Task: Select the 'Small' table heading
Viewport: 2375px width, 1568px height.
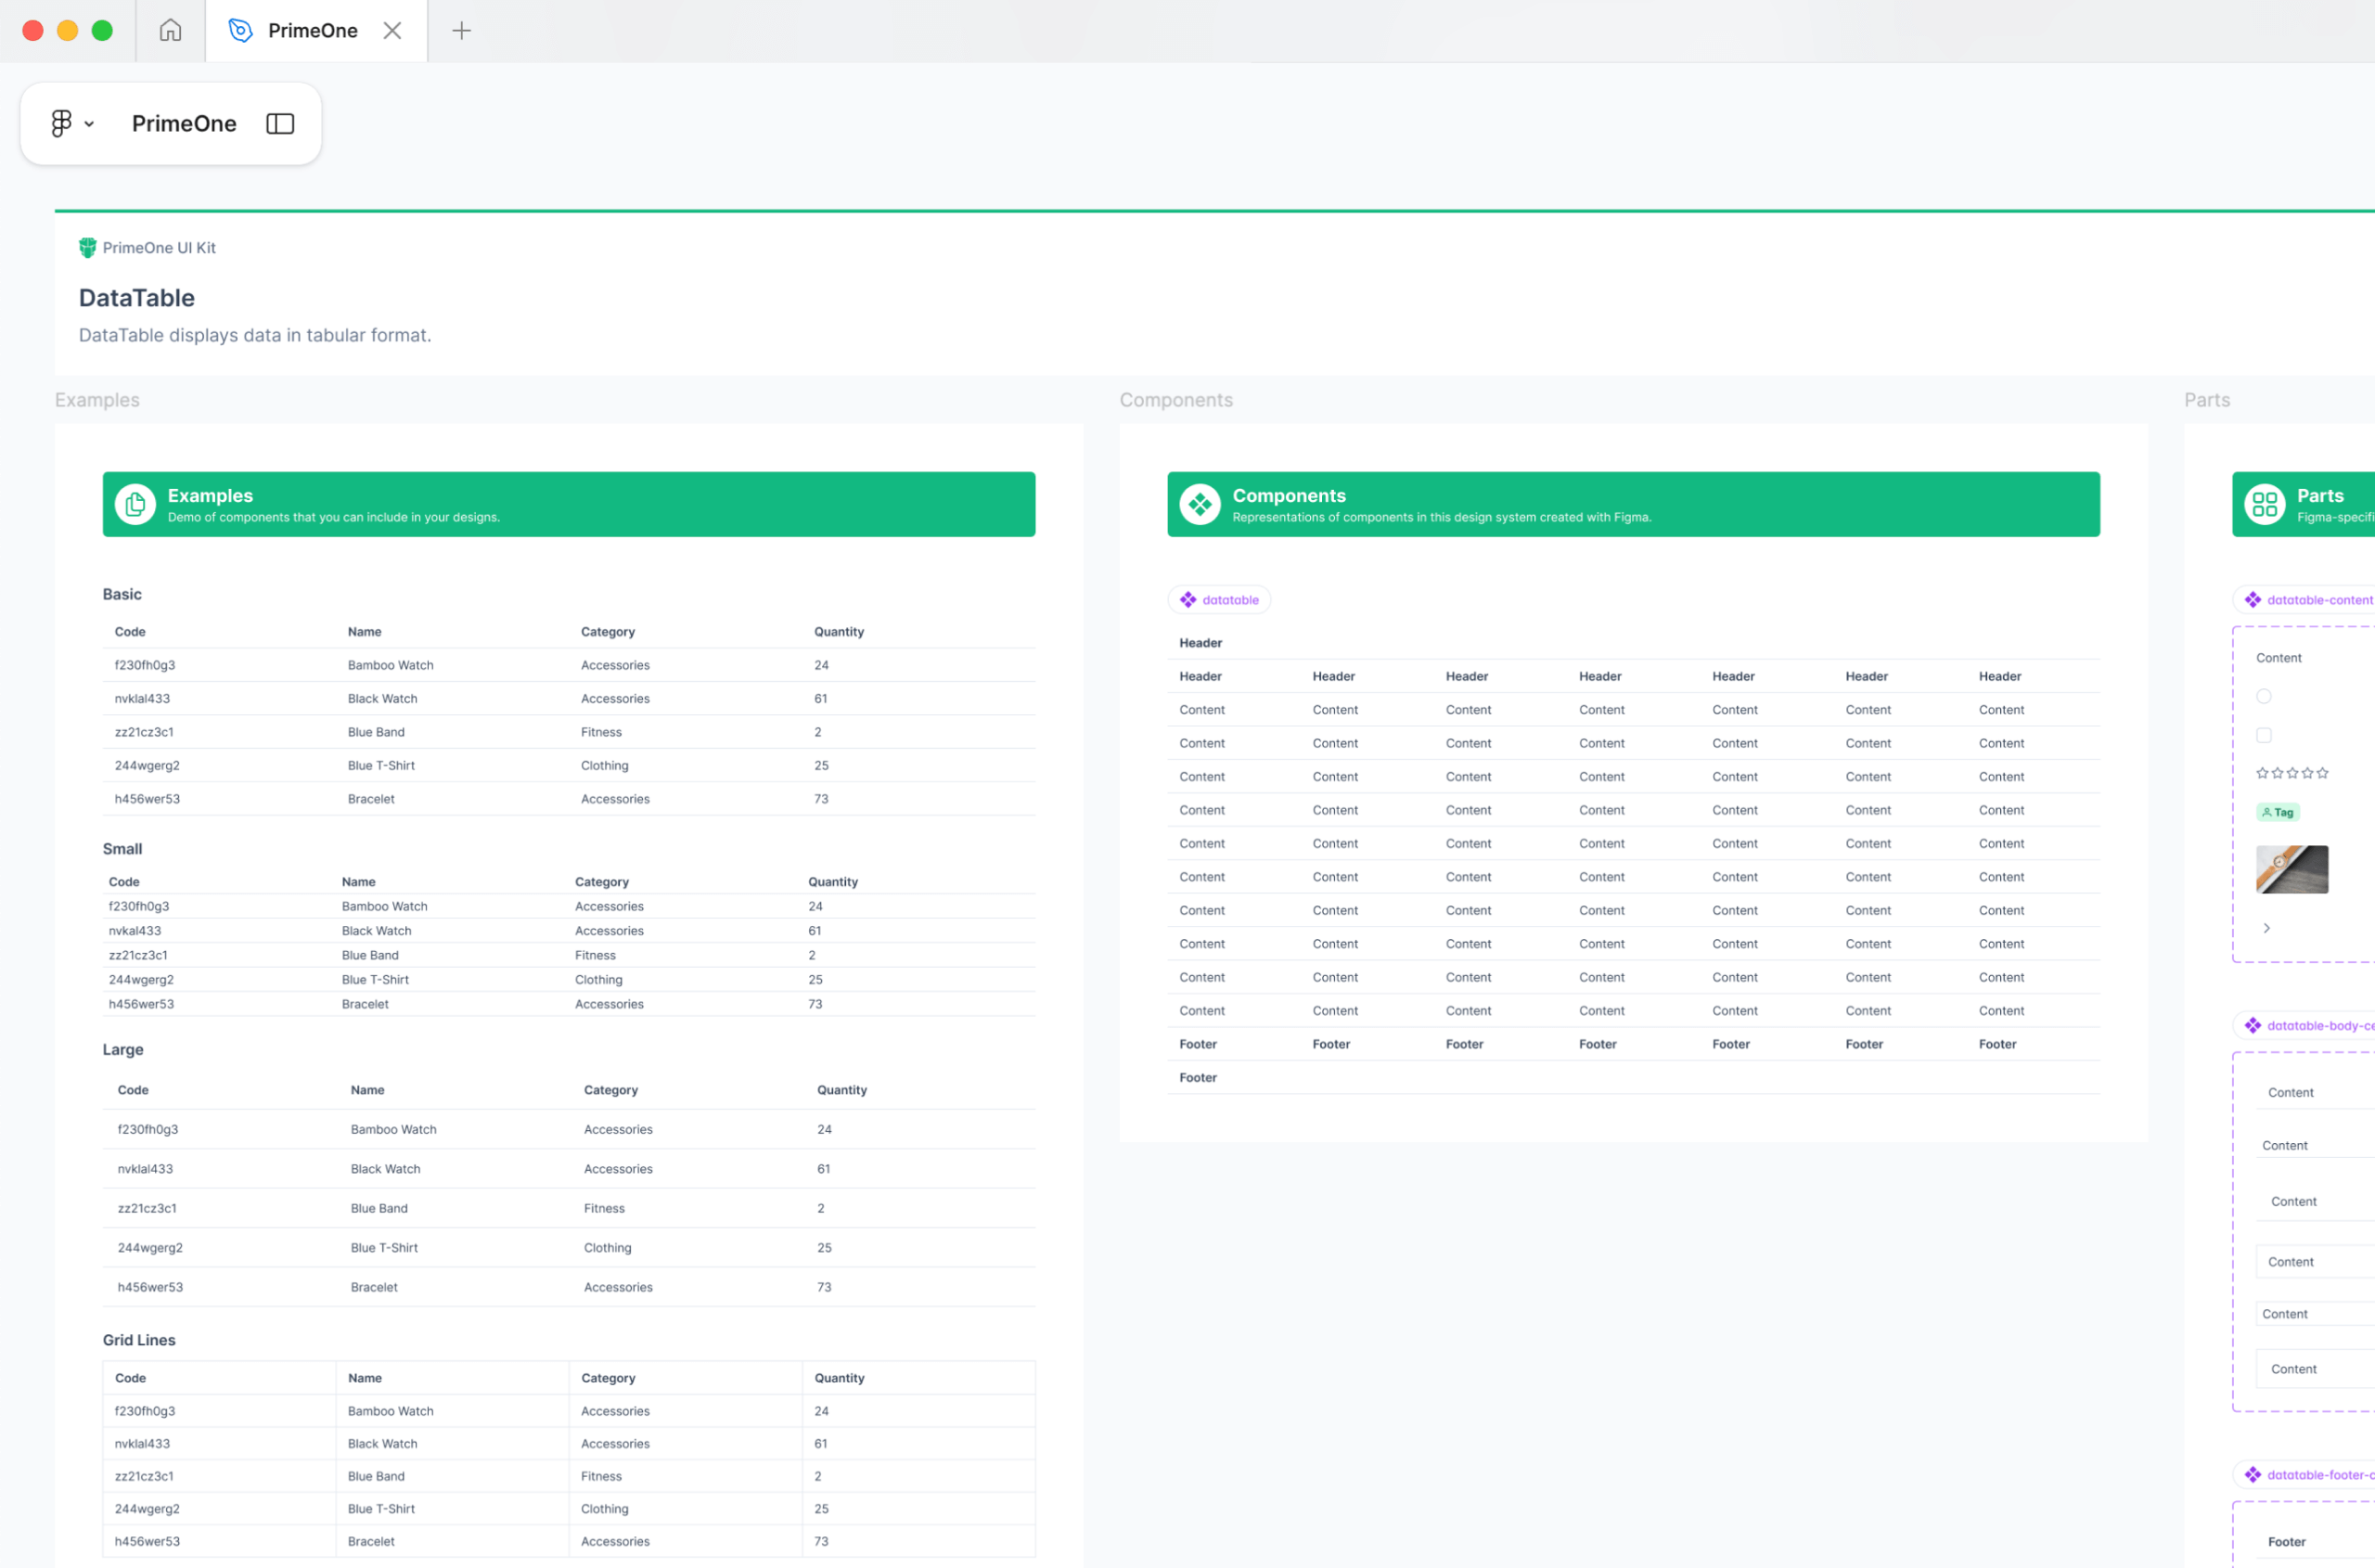Action: [x=122, y=848]
